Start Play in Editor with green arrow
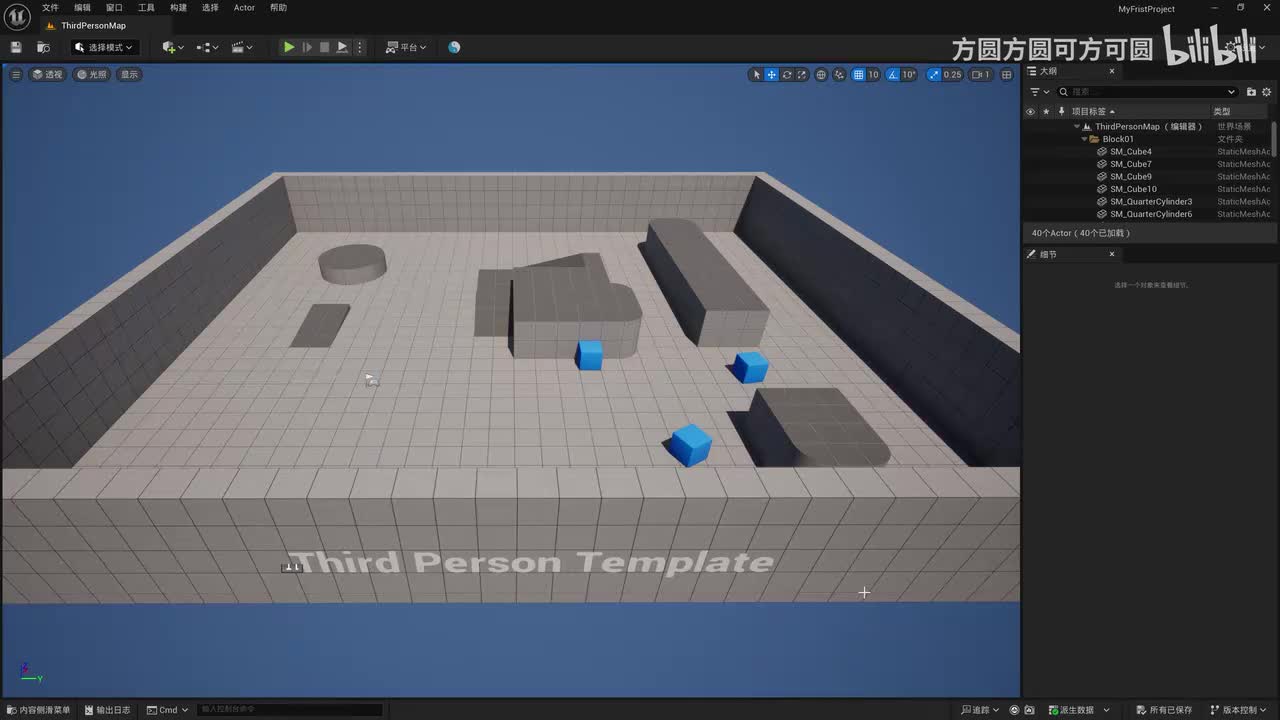This screenshot has width=1280, height=720. pos(289,47)
